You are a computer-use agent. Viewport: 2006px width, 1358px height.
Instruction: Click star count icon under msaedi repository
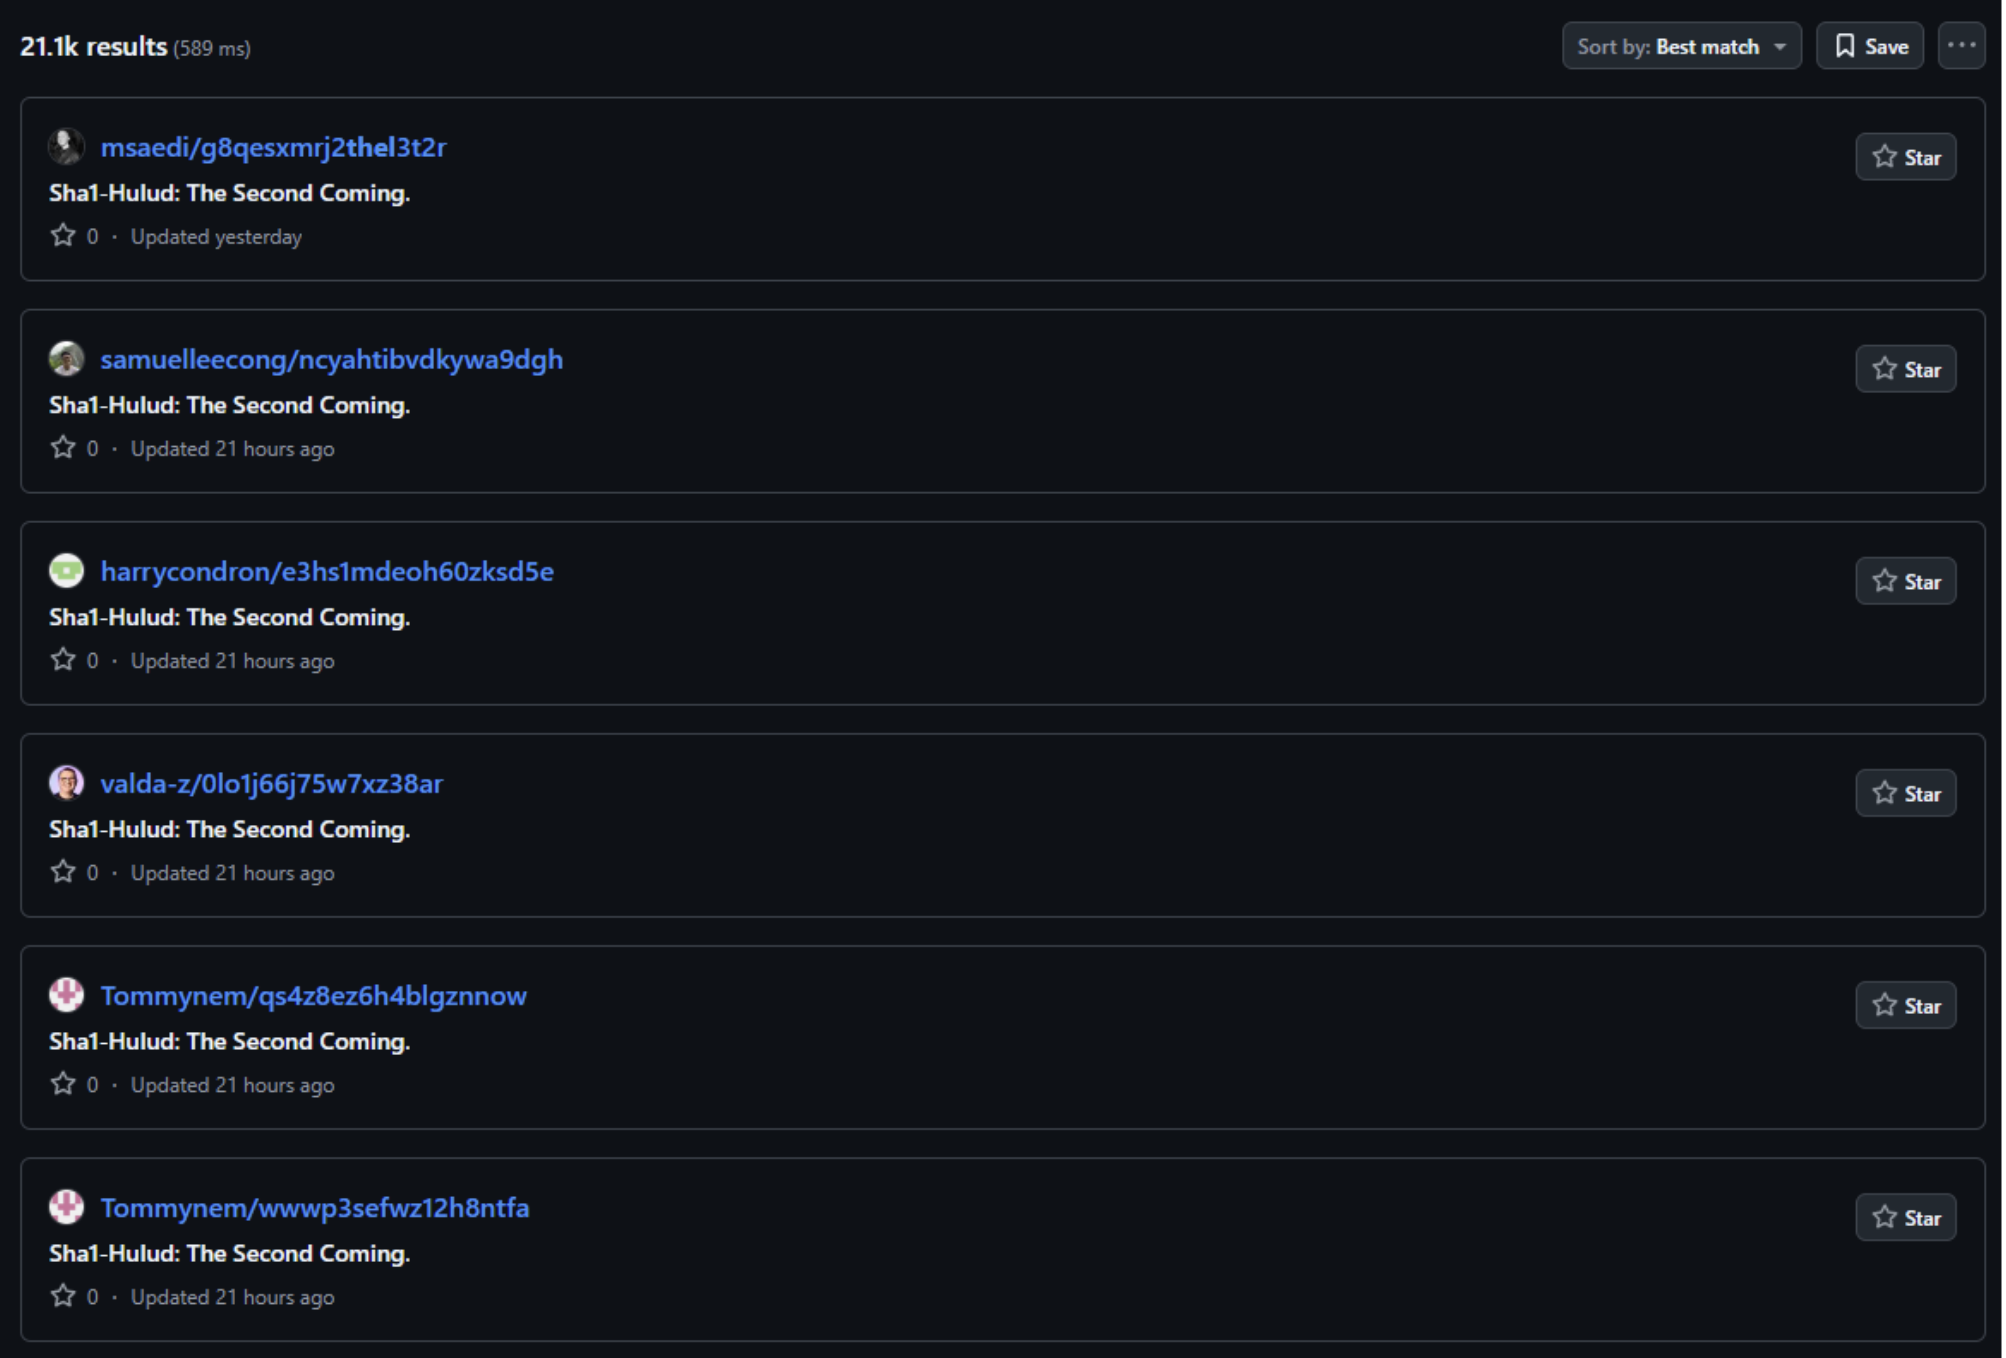point(63,236)
